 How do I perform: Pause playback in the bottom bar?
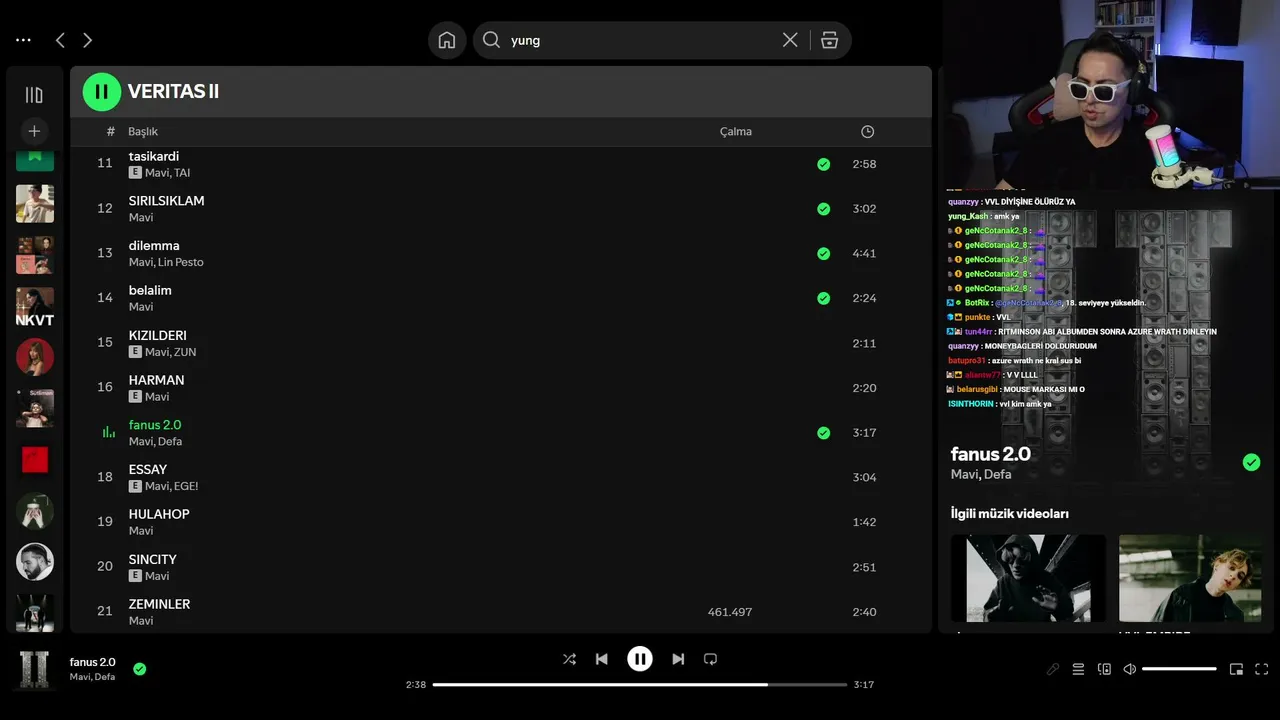click(640, 659)
